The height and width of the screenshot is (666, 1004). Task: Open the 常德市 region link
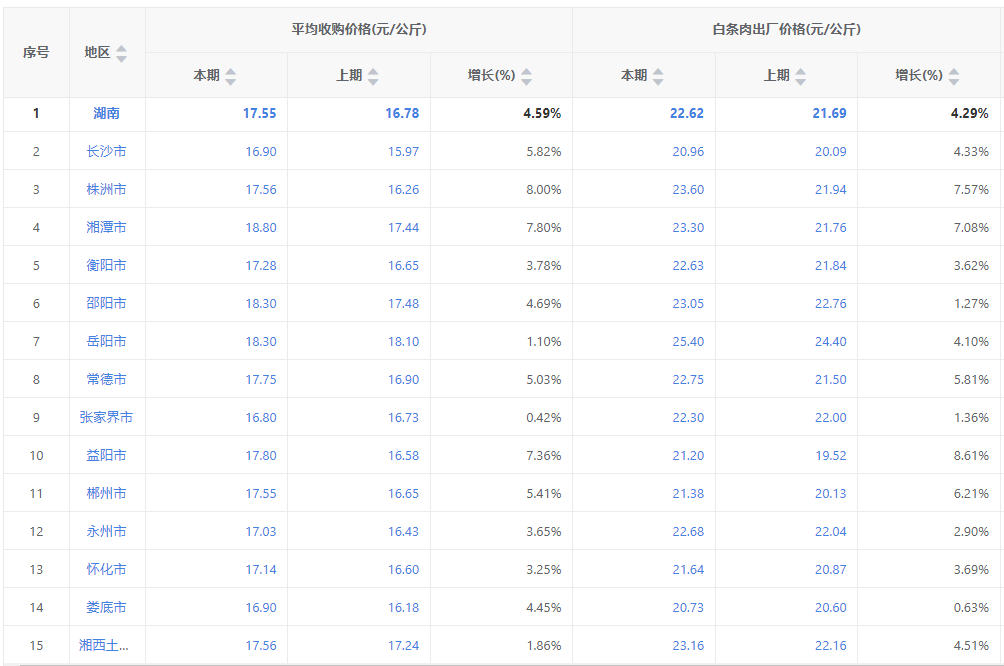click(106, 379)
